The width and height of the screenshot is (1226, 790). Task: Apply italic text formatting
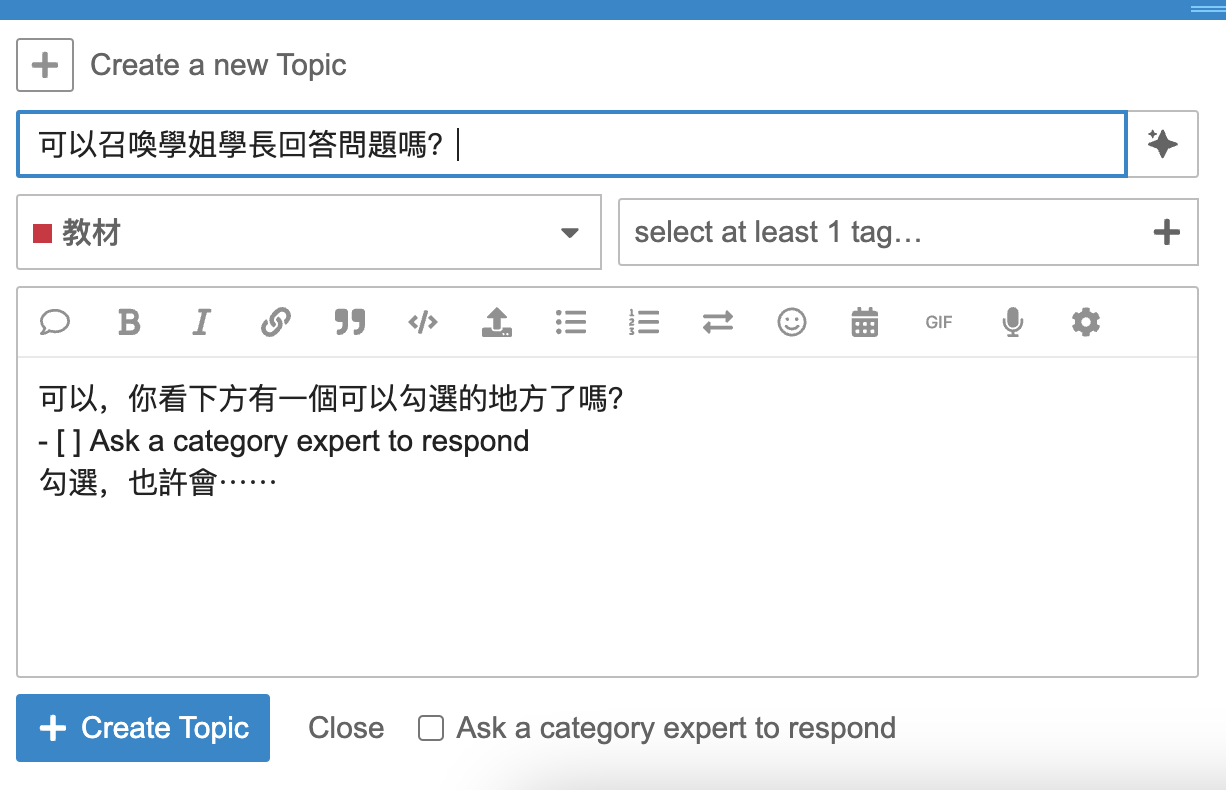click(202, 322)
